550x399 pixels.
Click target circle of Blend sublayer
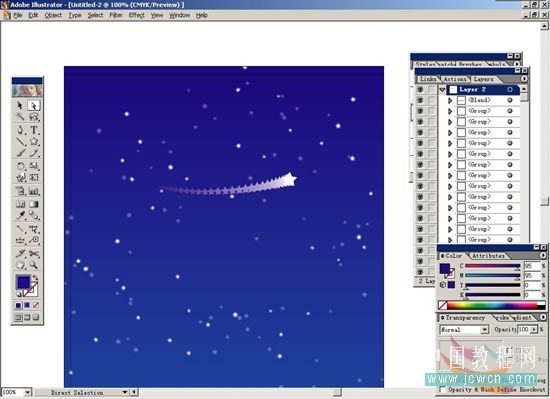tap(510, 101)
